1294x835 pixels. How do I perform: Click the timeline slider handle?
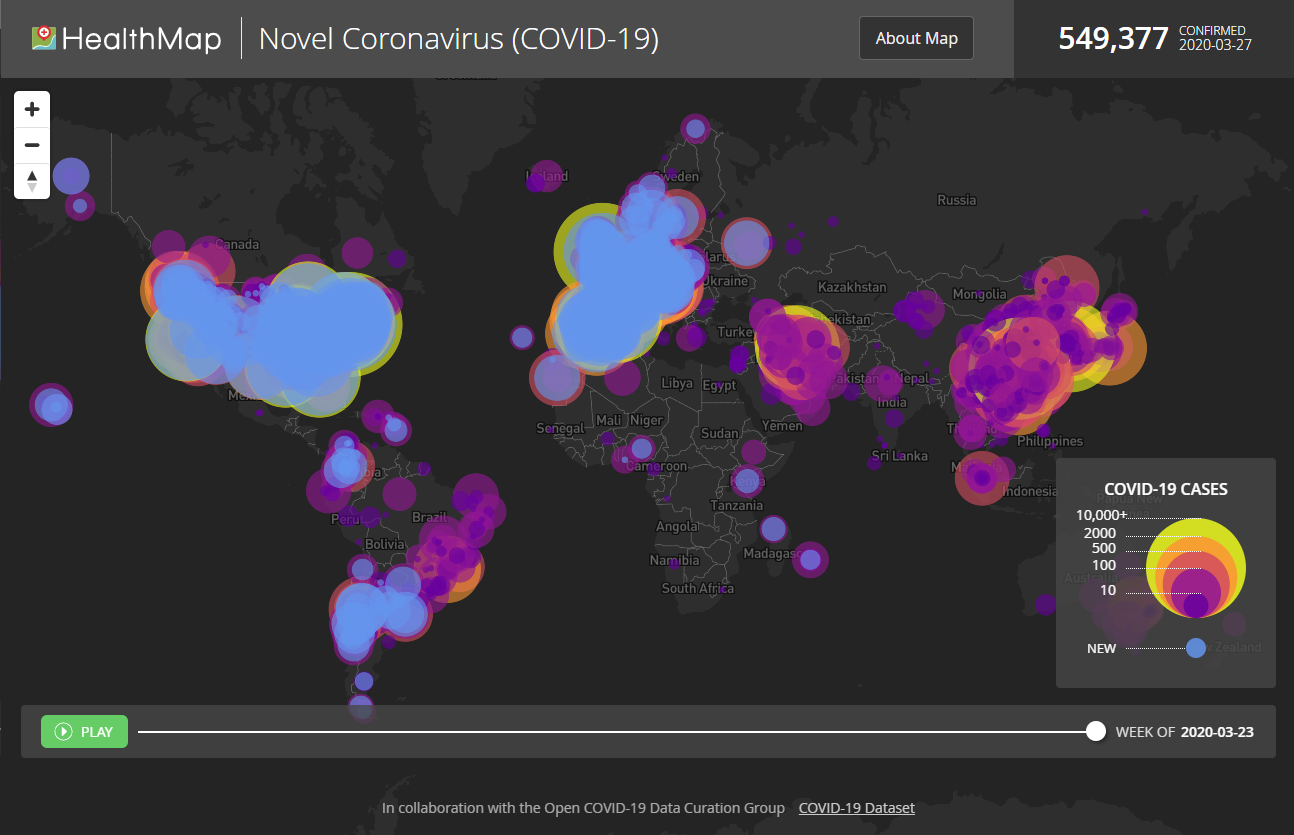pos(1096,731)
